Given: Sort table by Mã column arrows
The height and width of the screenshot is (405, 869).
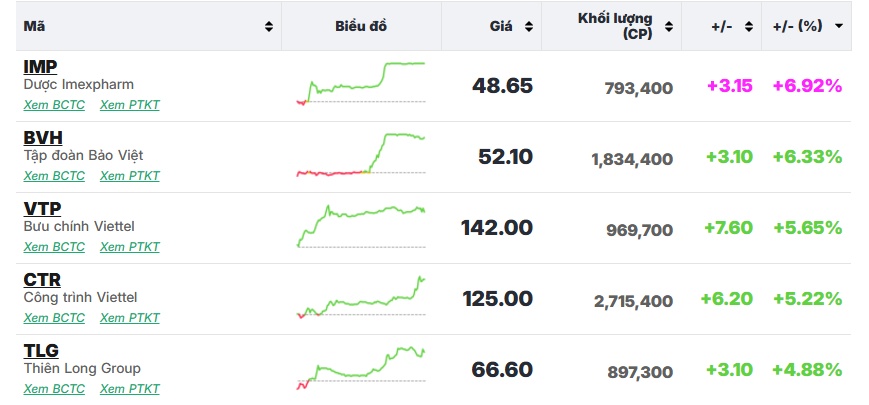Looking at the screenshot, I should 269,27.
